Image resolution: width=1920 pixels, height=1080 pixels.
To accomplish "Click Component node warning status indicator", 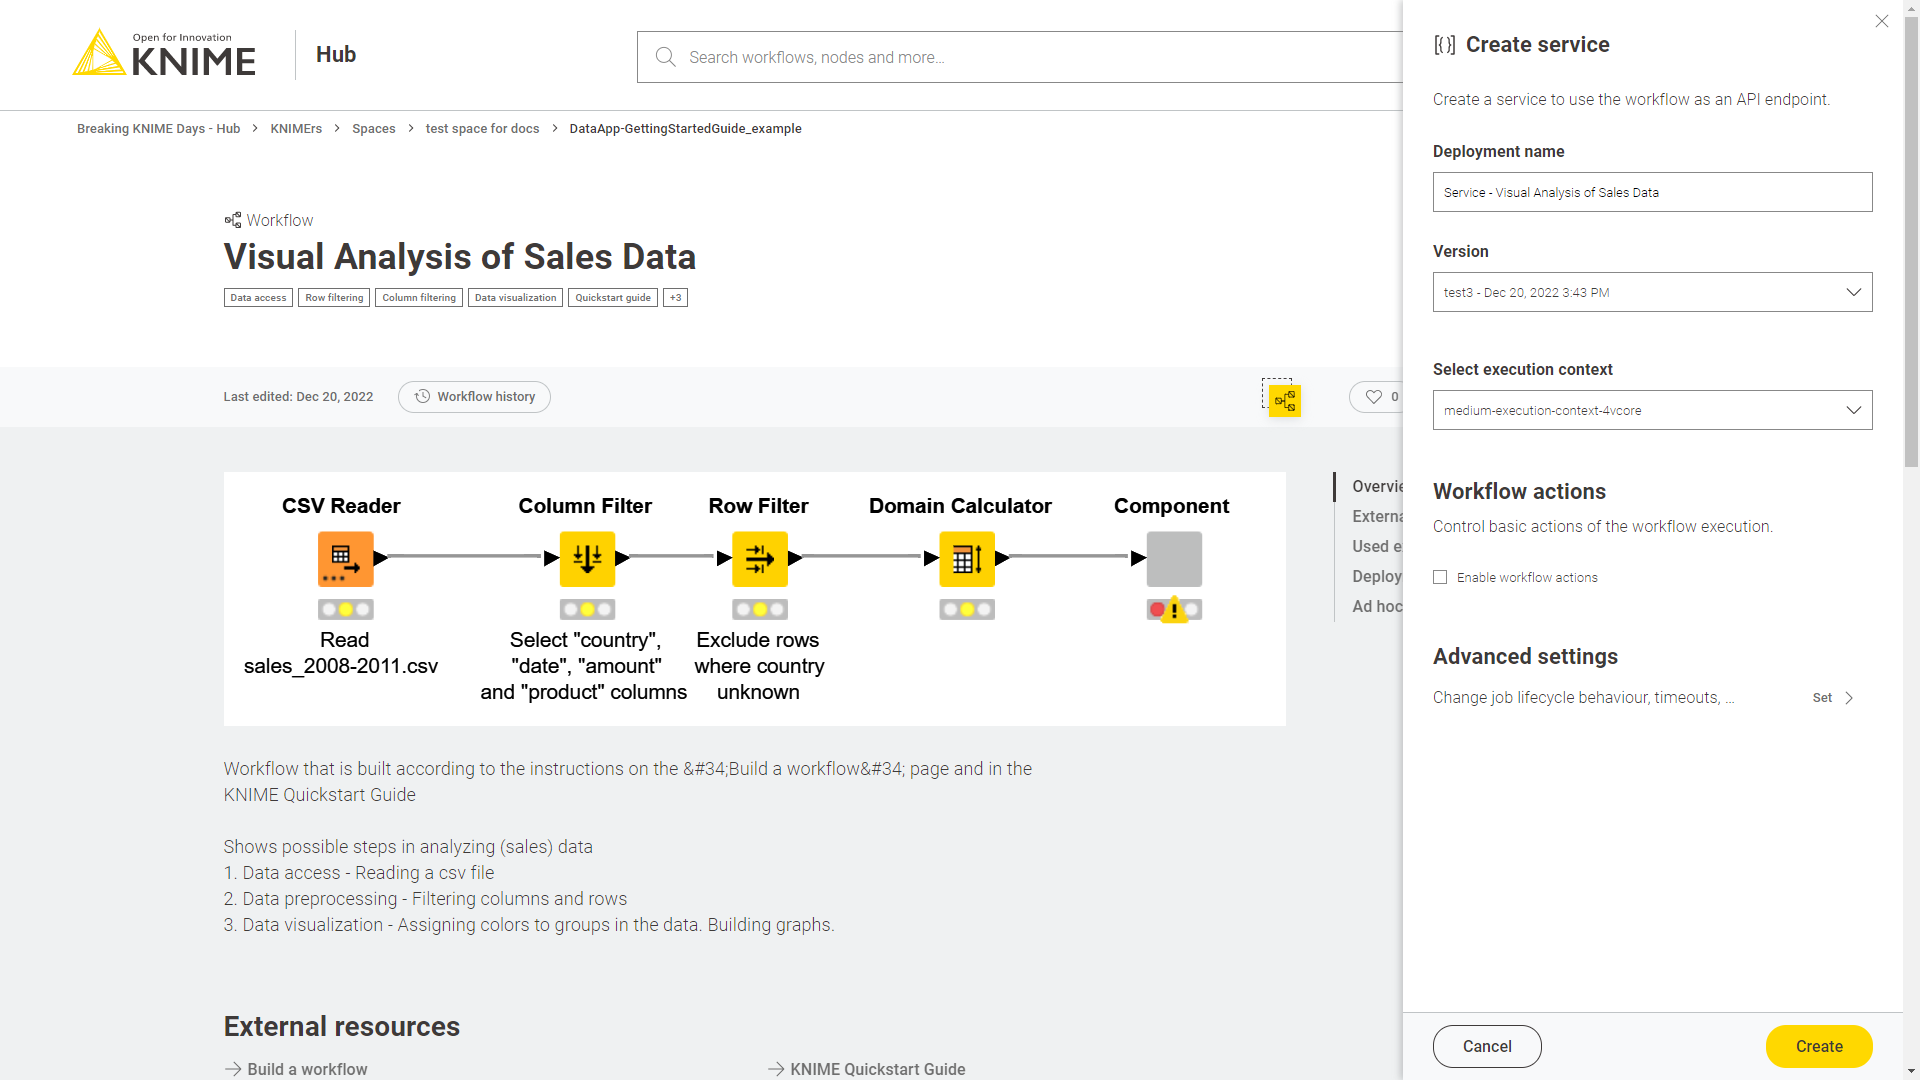I will point(1174,609).
